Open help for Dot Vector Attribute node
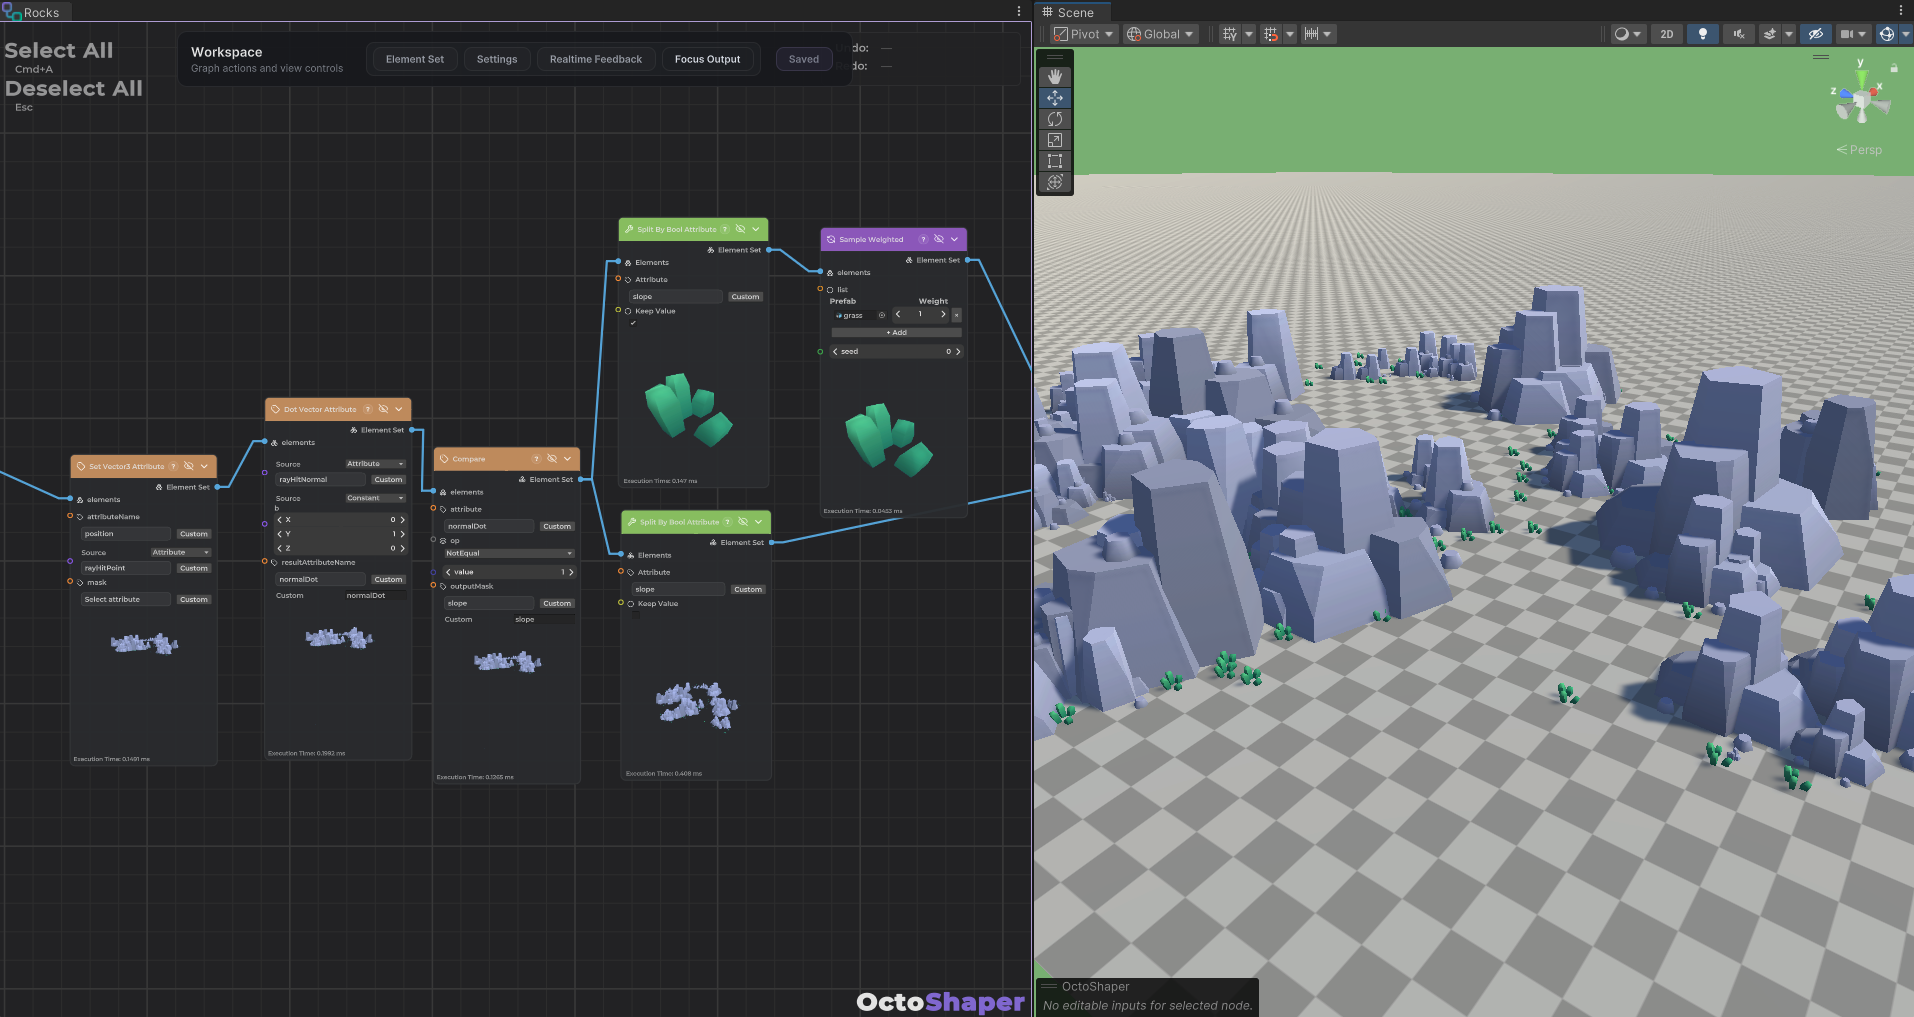This screenshot has width=1914, height=1017. coord(368,409)
